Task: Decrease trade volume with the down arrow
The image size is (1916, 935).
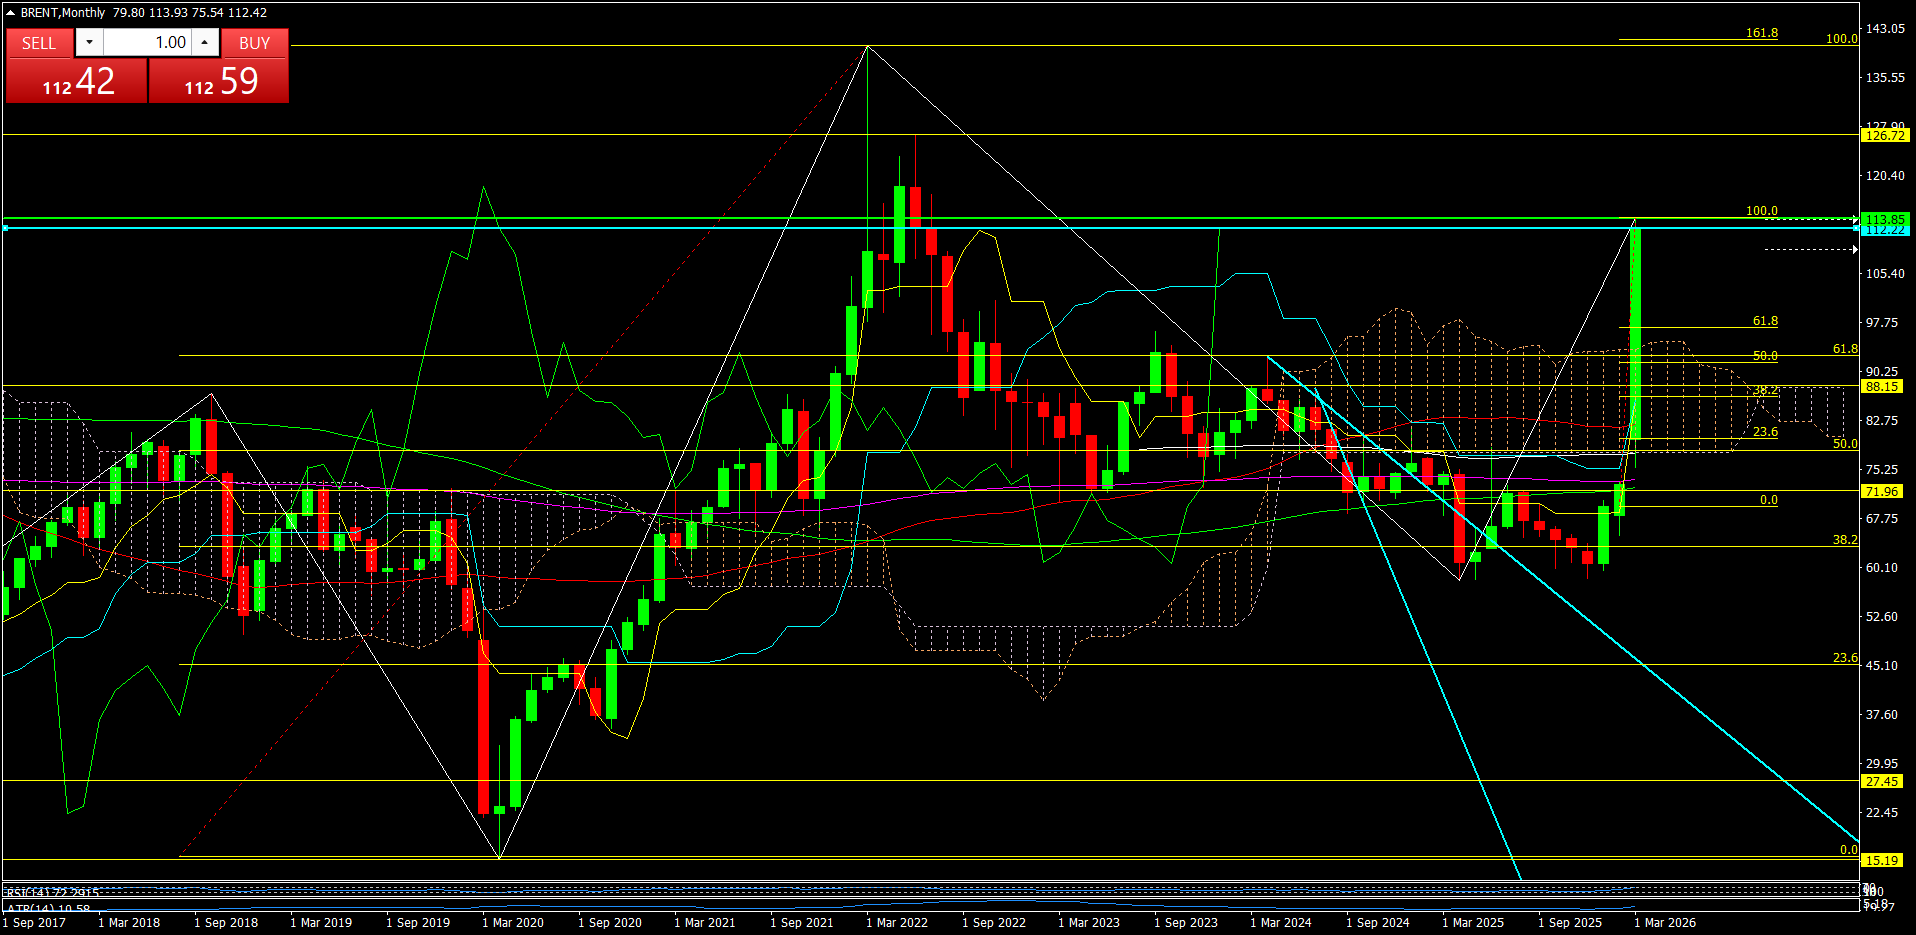Action: (89, 43)
